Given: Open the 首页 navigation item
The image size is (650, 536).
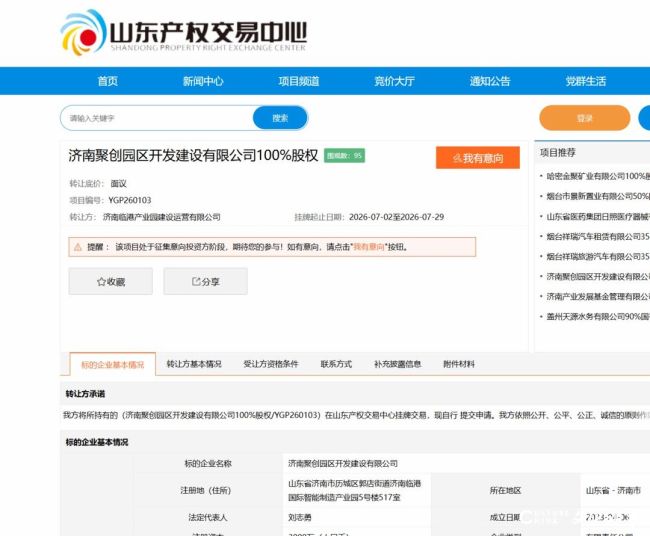Looking at the screenshot, I should point(107,81).
